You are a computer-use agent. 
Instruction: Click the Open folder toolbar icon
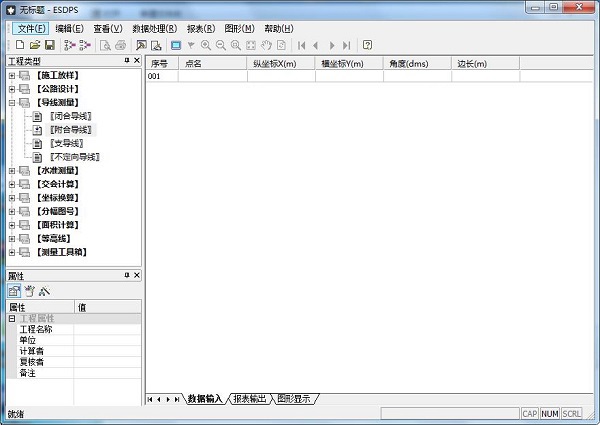pyautogui.click(x=35, y=45)
